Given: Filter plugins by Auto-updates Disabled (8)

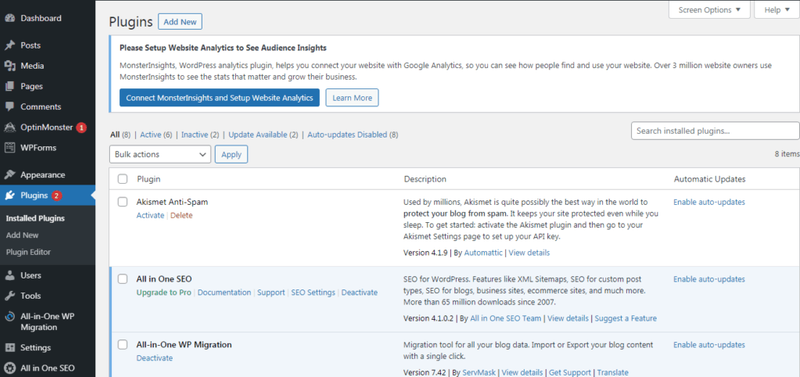Looking at the screenshot, I should [353, 135].
